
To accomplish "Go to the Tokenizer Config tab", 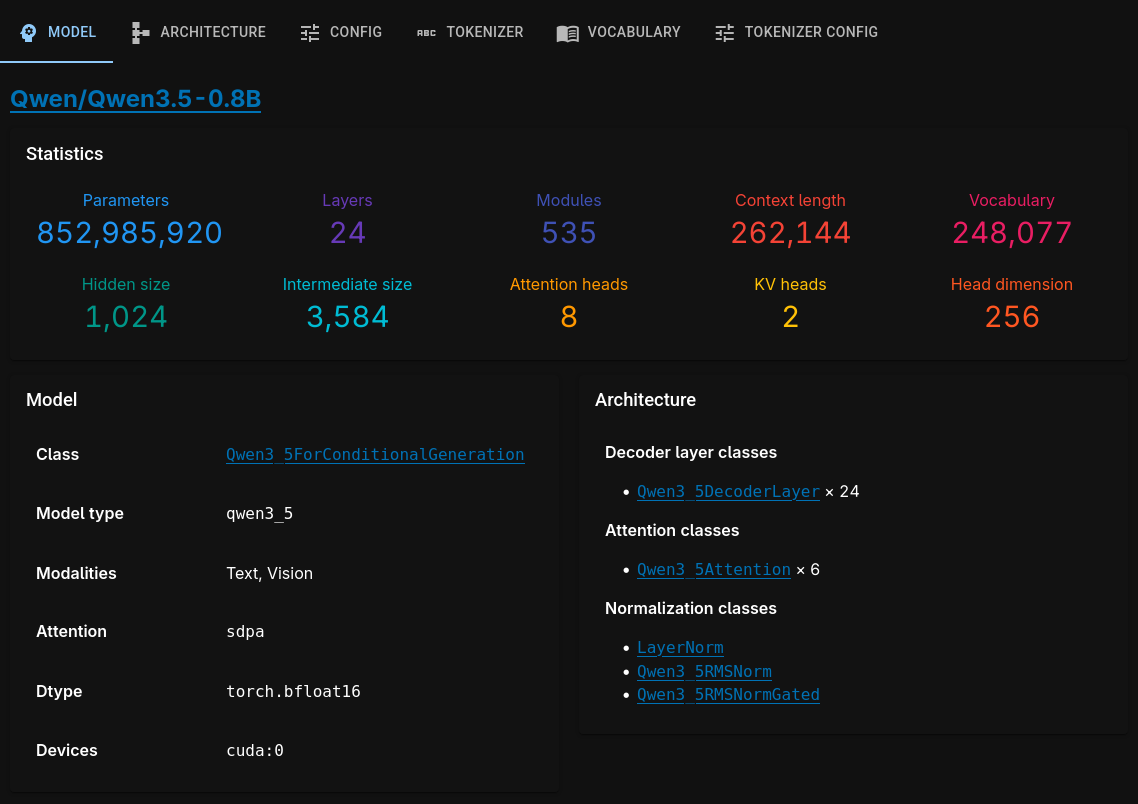I will [x=796, y=32].
